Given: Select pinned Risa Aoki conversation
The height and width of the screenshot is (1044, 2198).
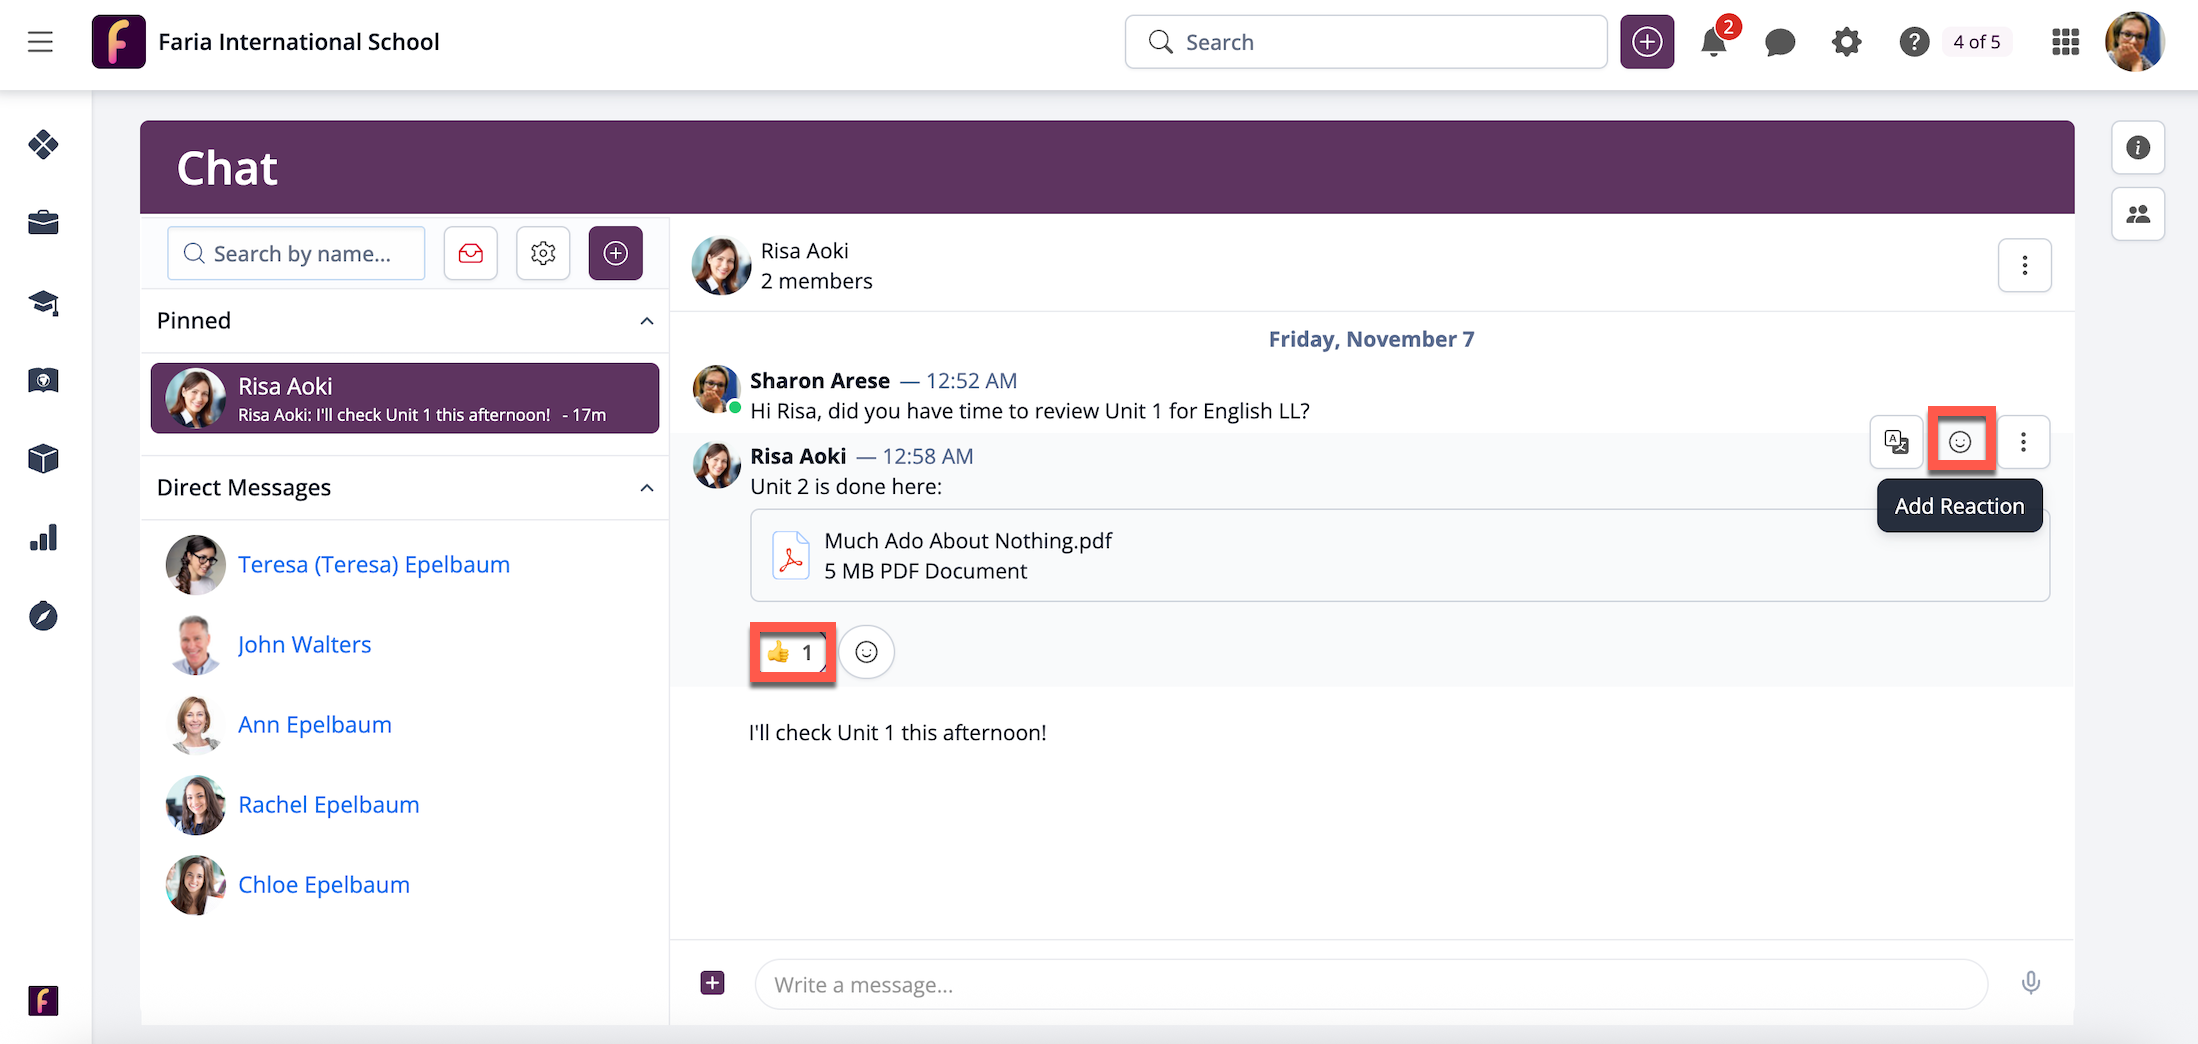Looking at the screenshot, I should tap(405, 398).
